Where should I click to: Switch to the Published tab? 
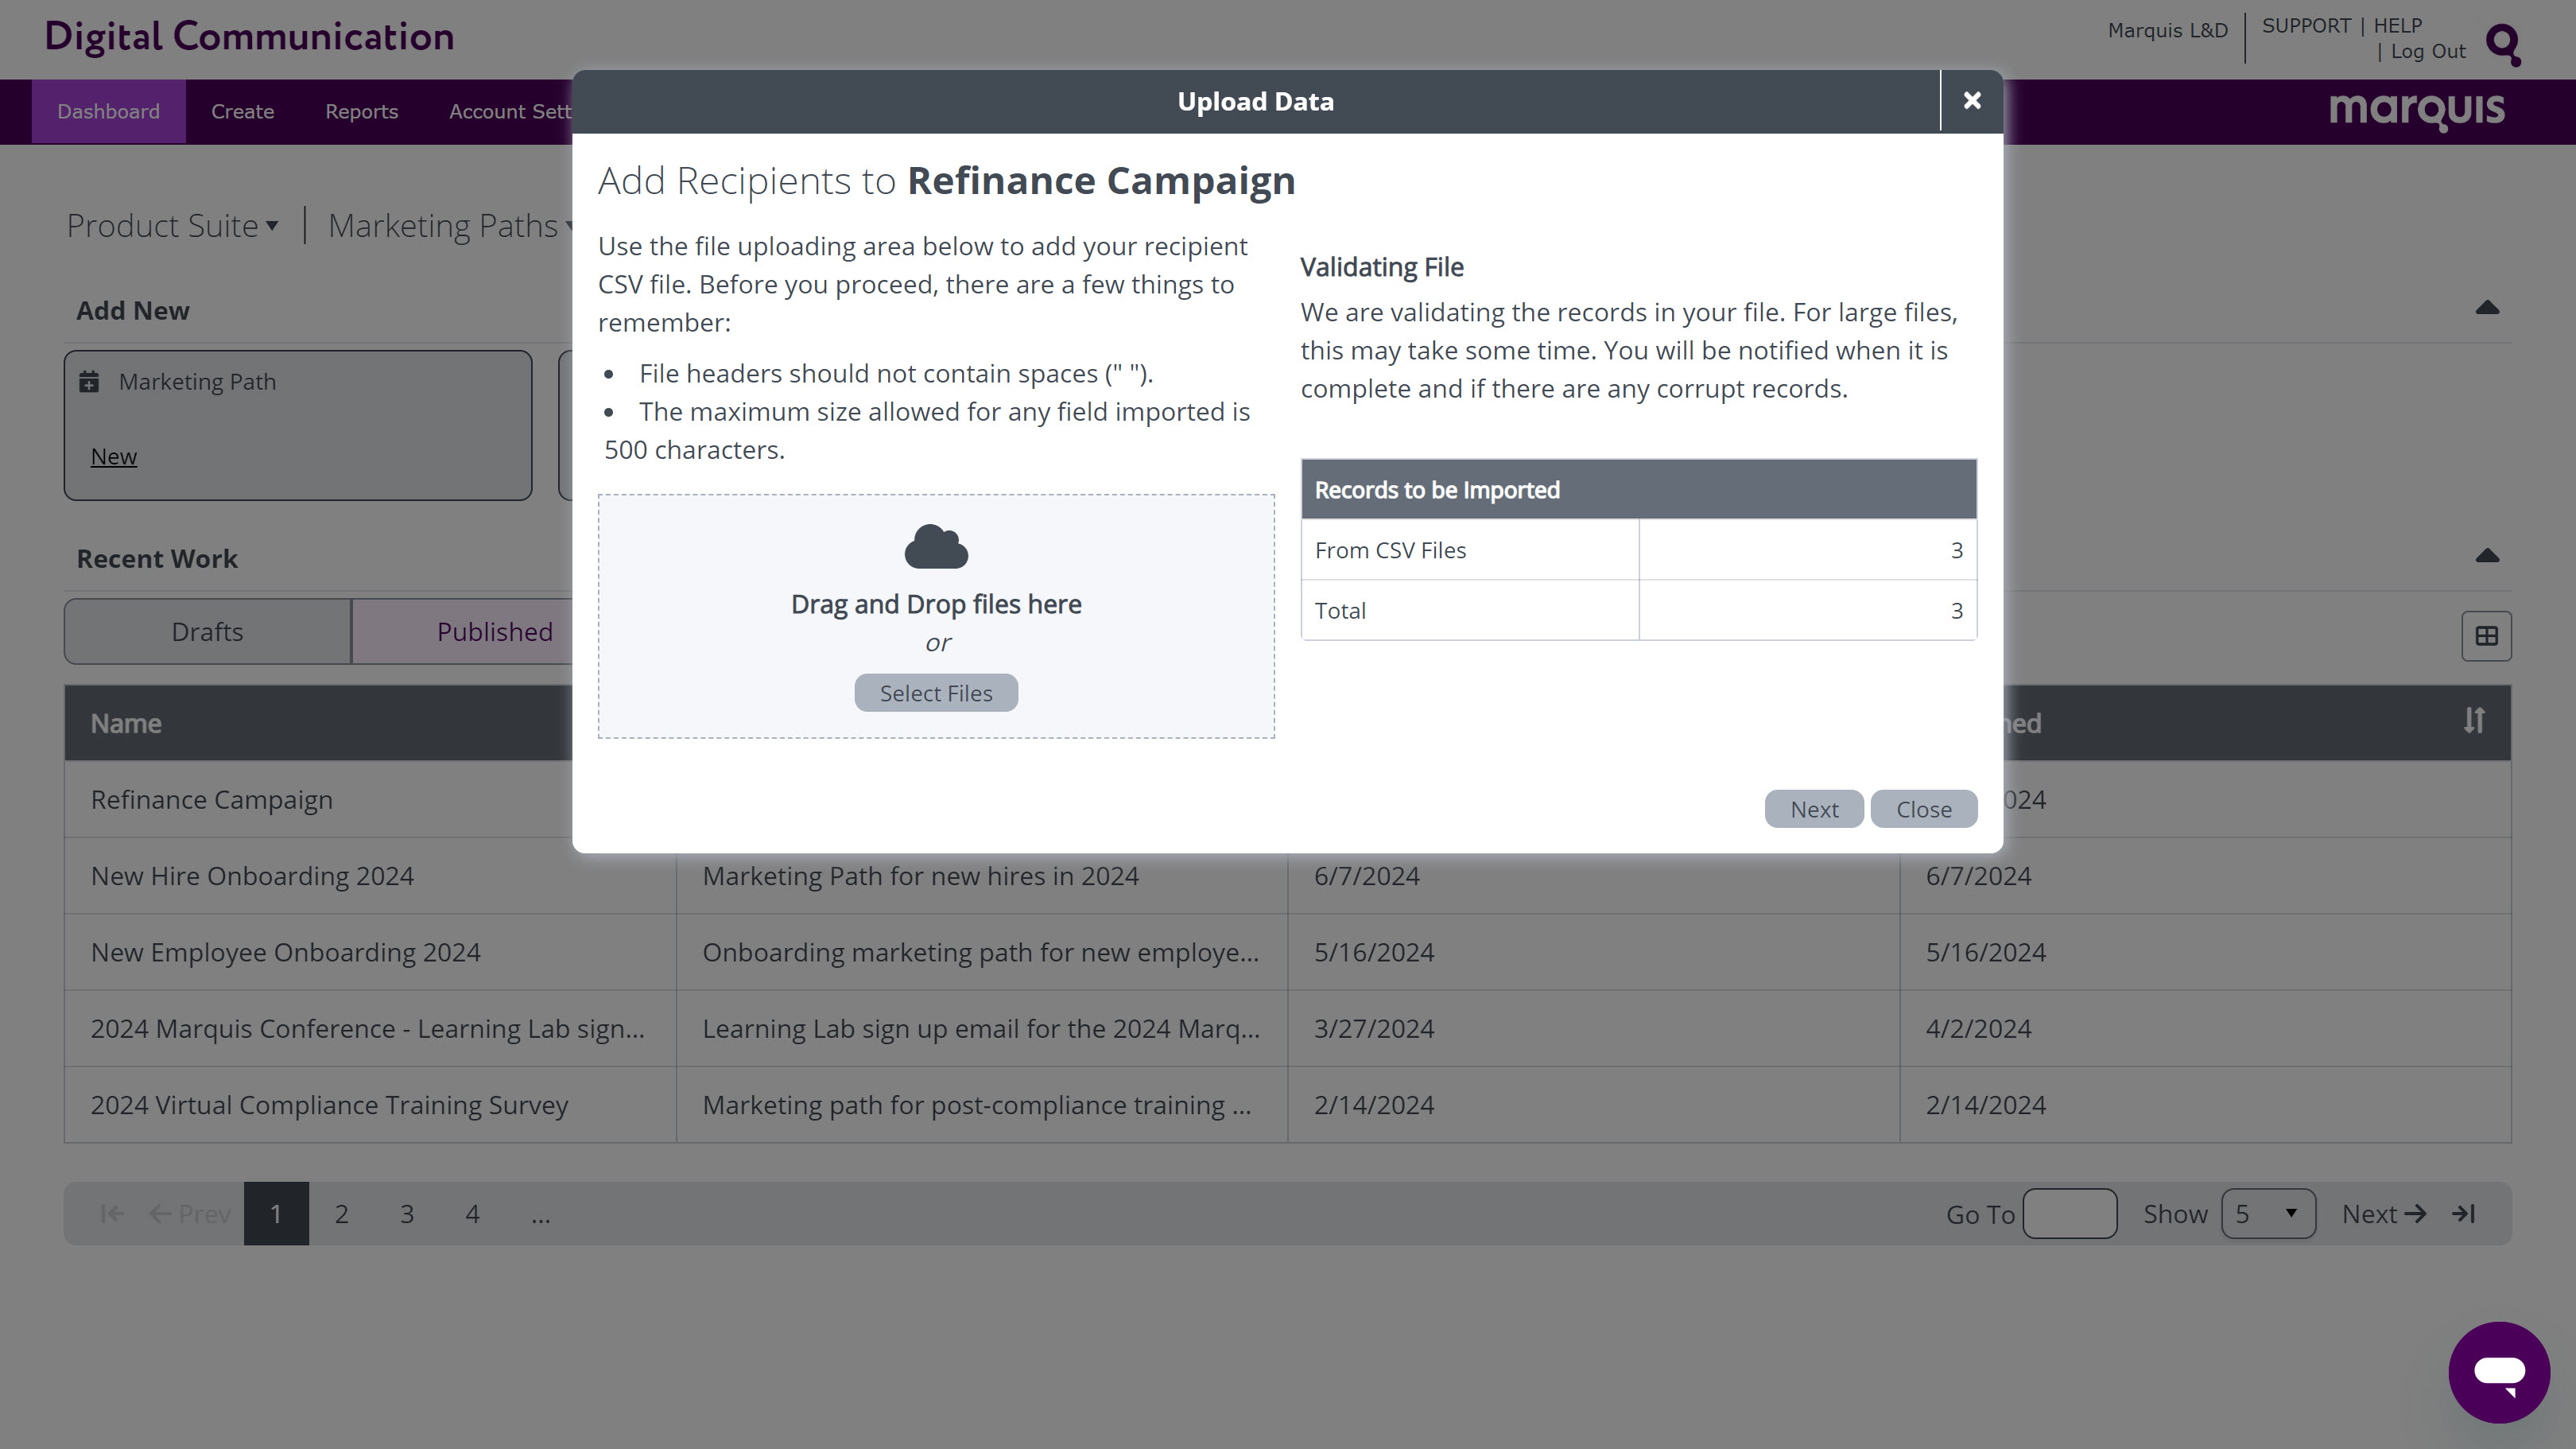click(x=462, y=632)
